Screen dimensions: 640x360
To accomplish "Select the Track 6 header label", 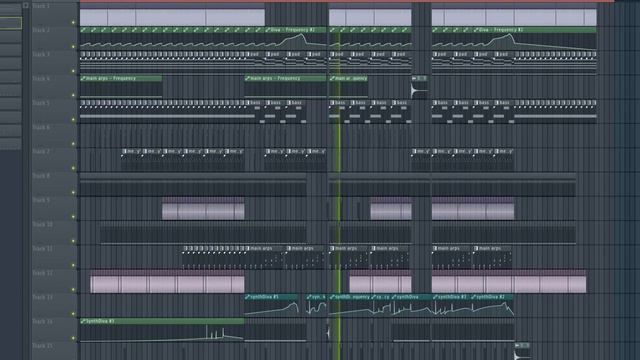I will click(41, 127).
